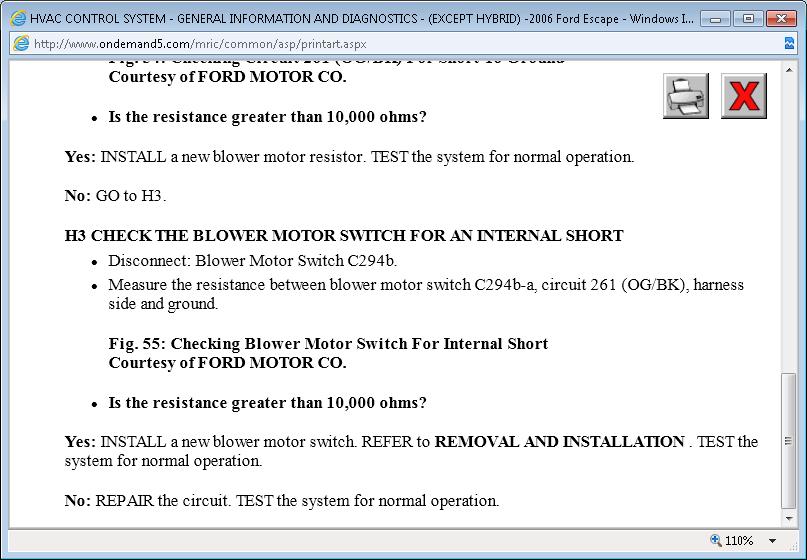Click 'INSTALL a new blower motor resistor' line
Viewport: 807px width, 560px height.
coord(349,156)
